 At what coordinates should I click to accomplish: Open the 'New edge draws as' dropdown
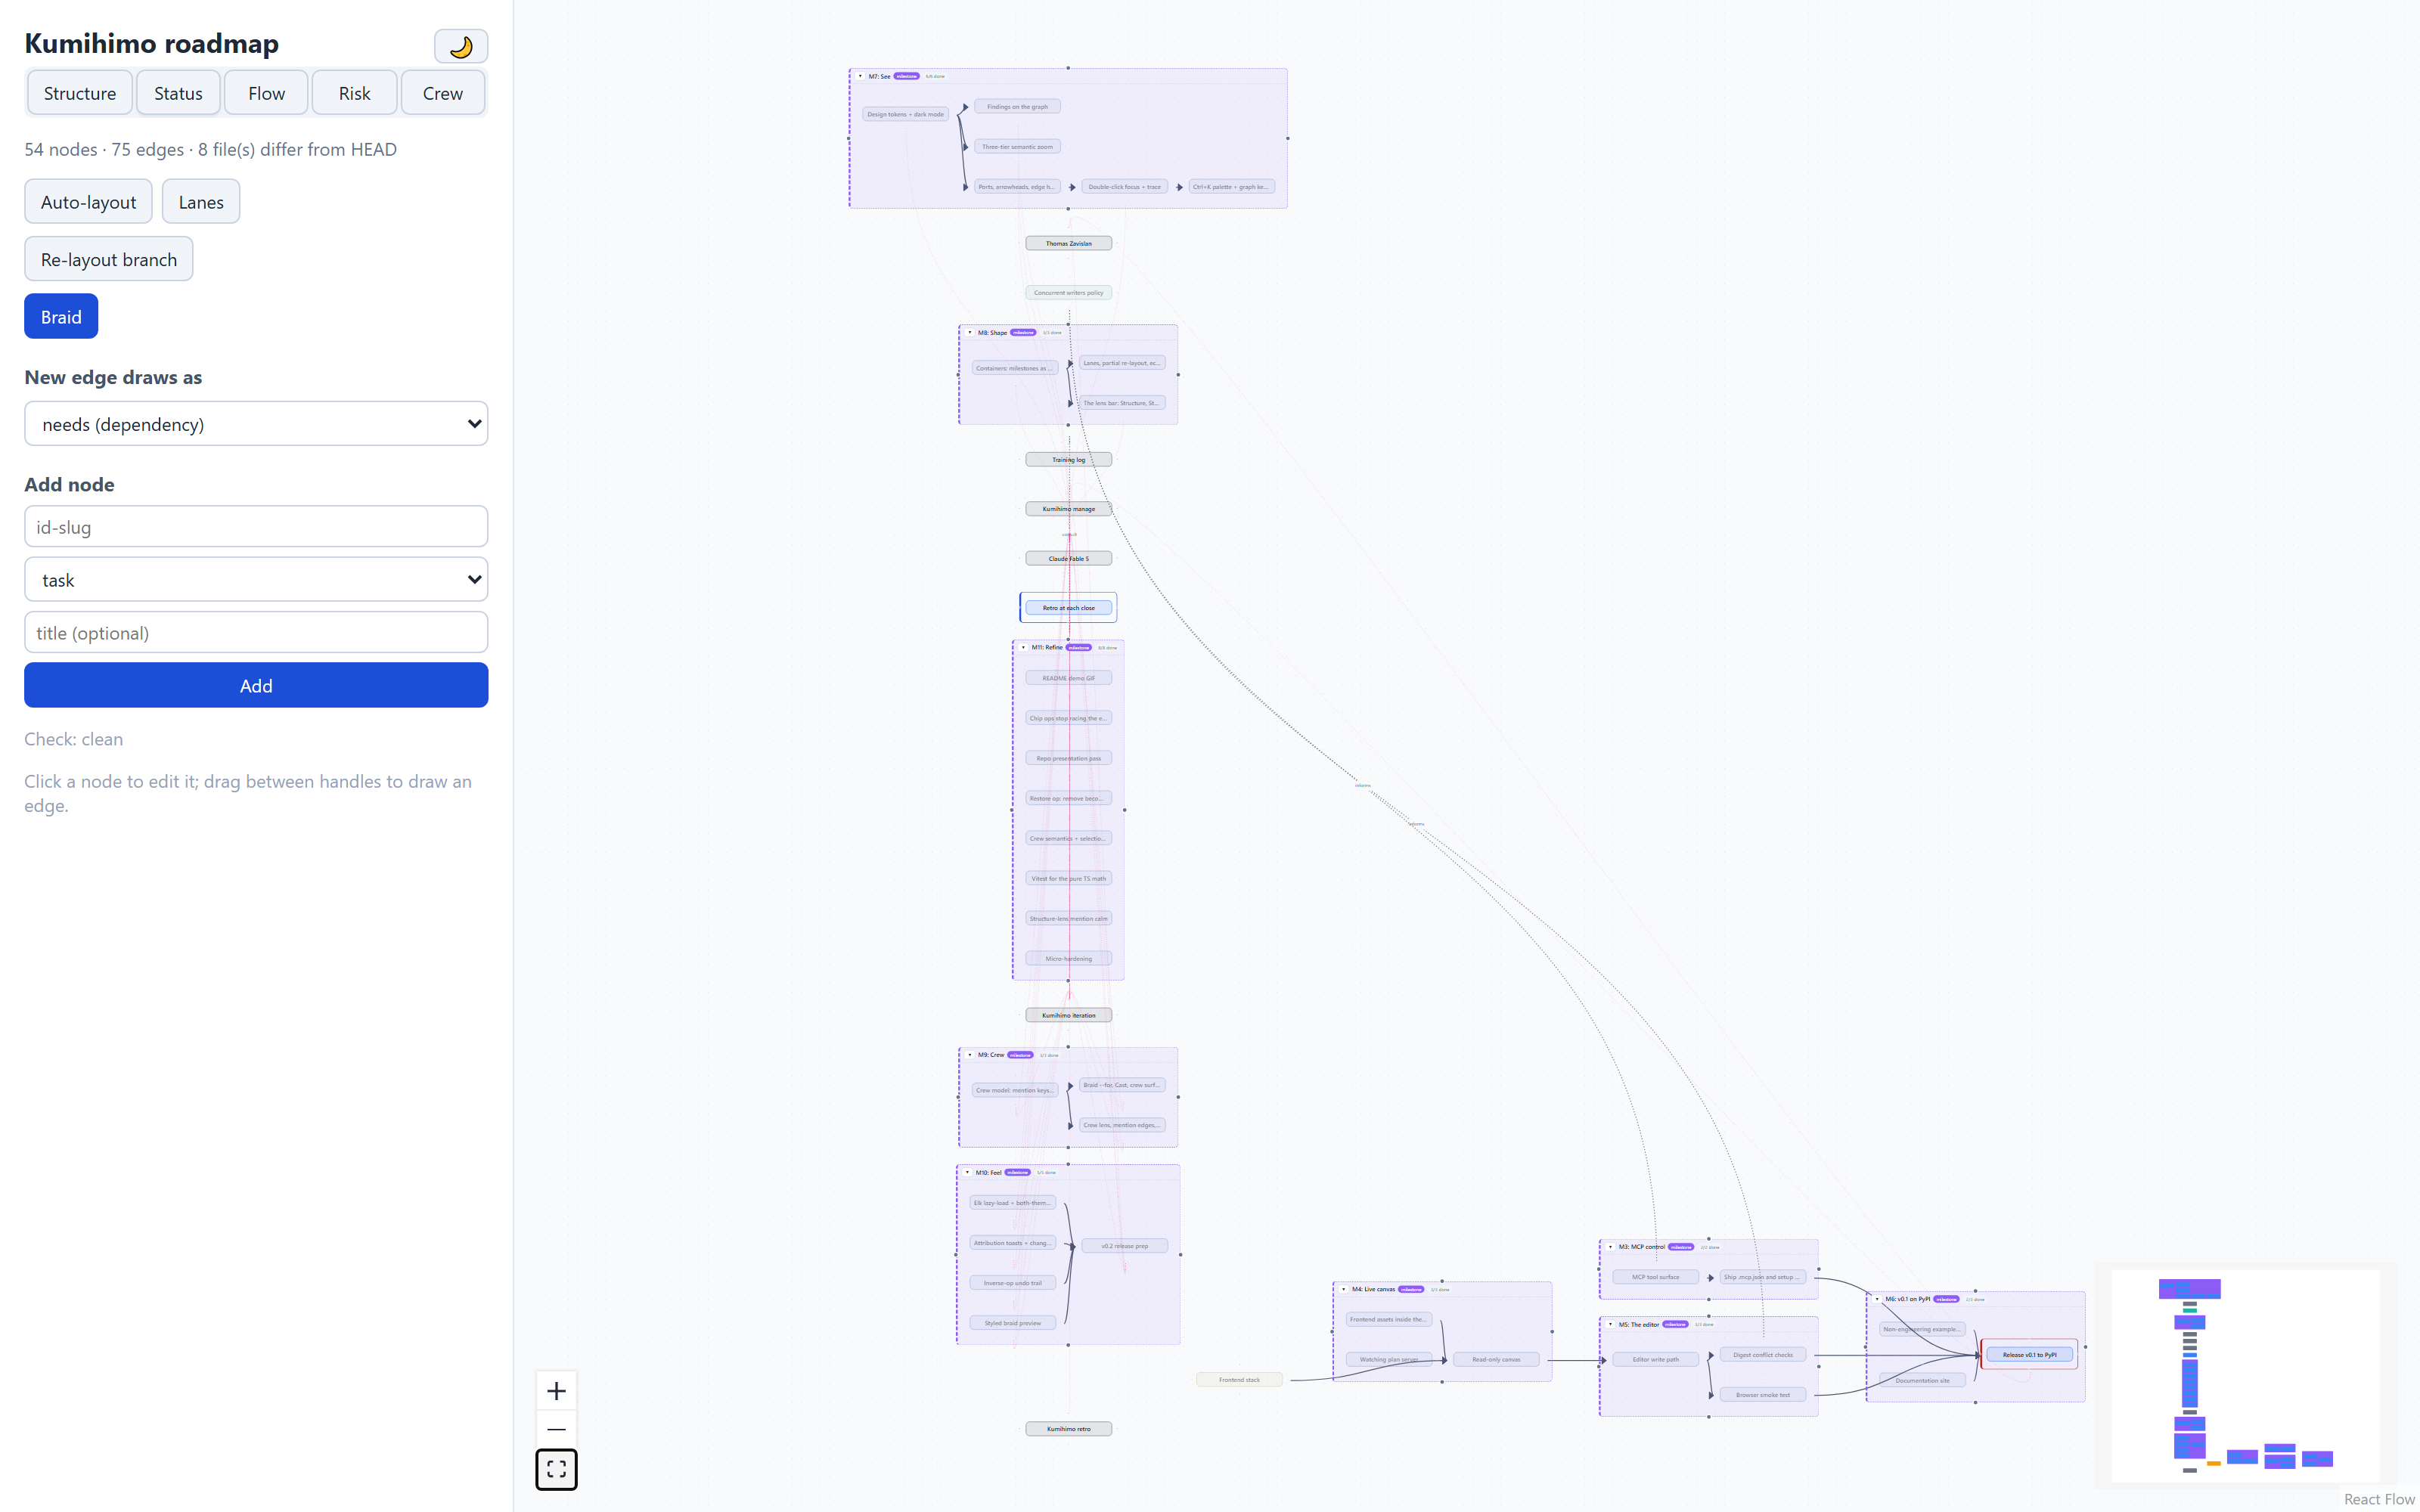256,424
